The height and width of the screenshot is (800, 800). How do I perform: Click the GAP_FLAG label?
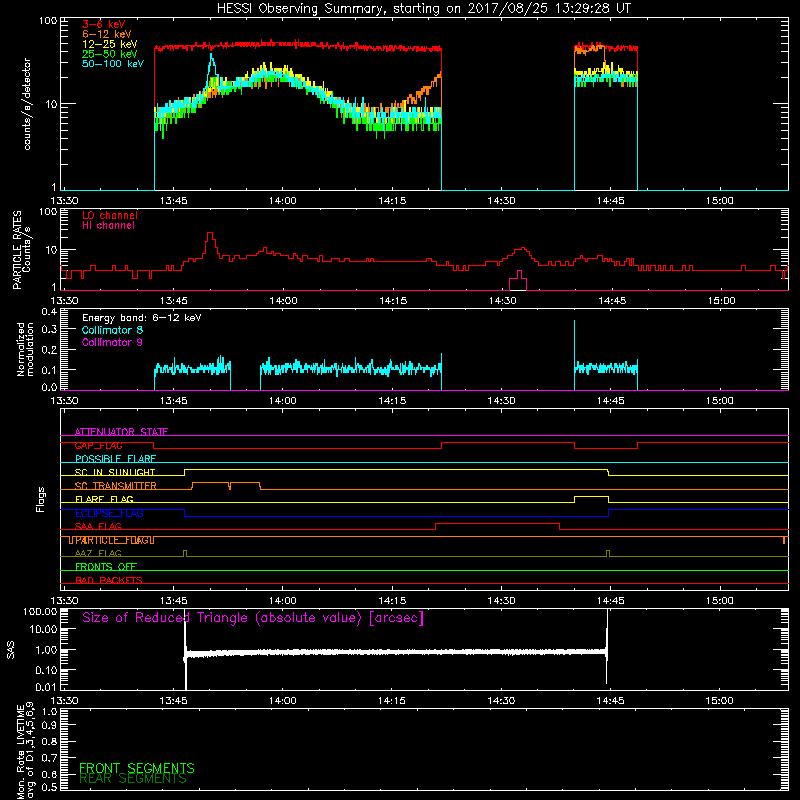tap(98, 445)
